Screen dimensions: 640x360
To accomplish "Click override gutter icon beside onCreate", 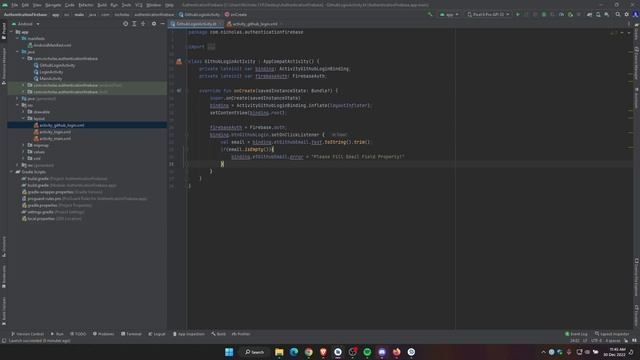I will click(179, 91).
